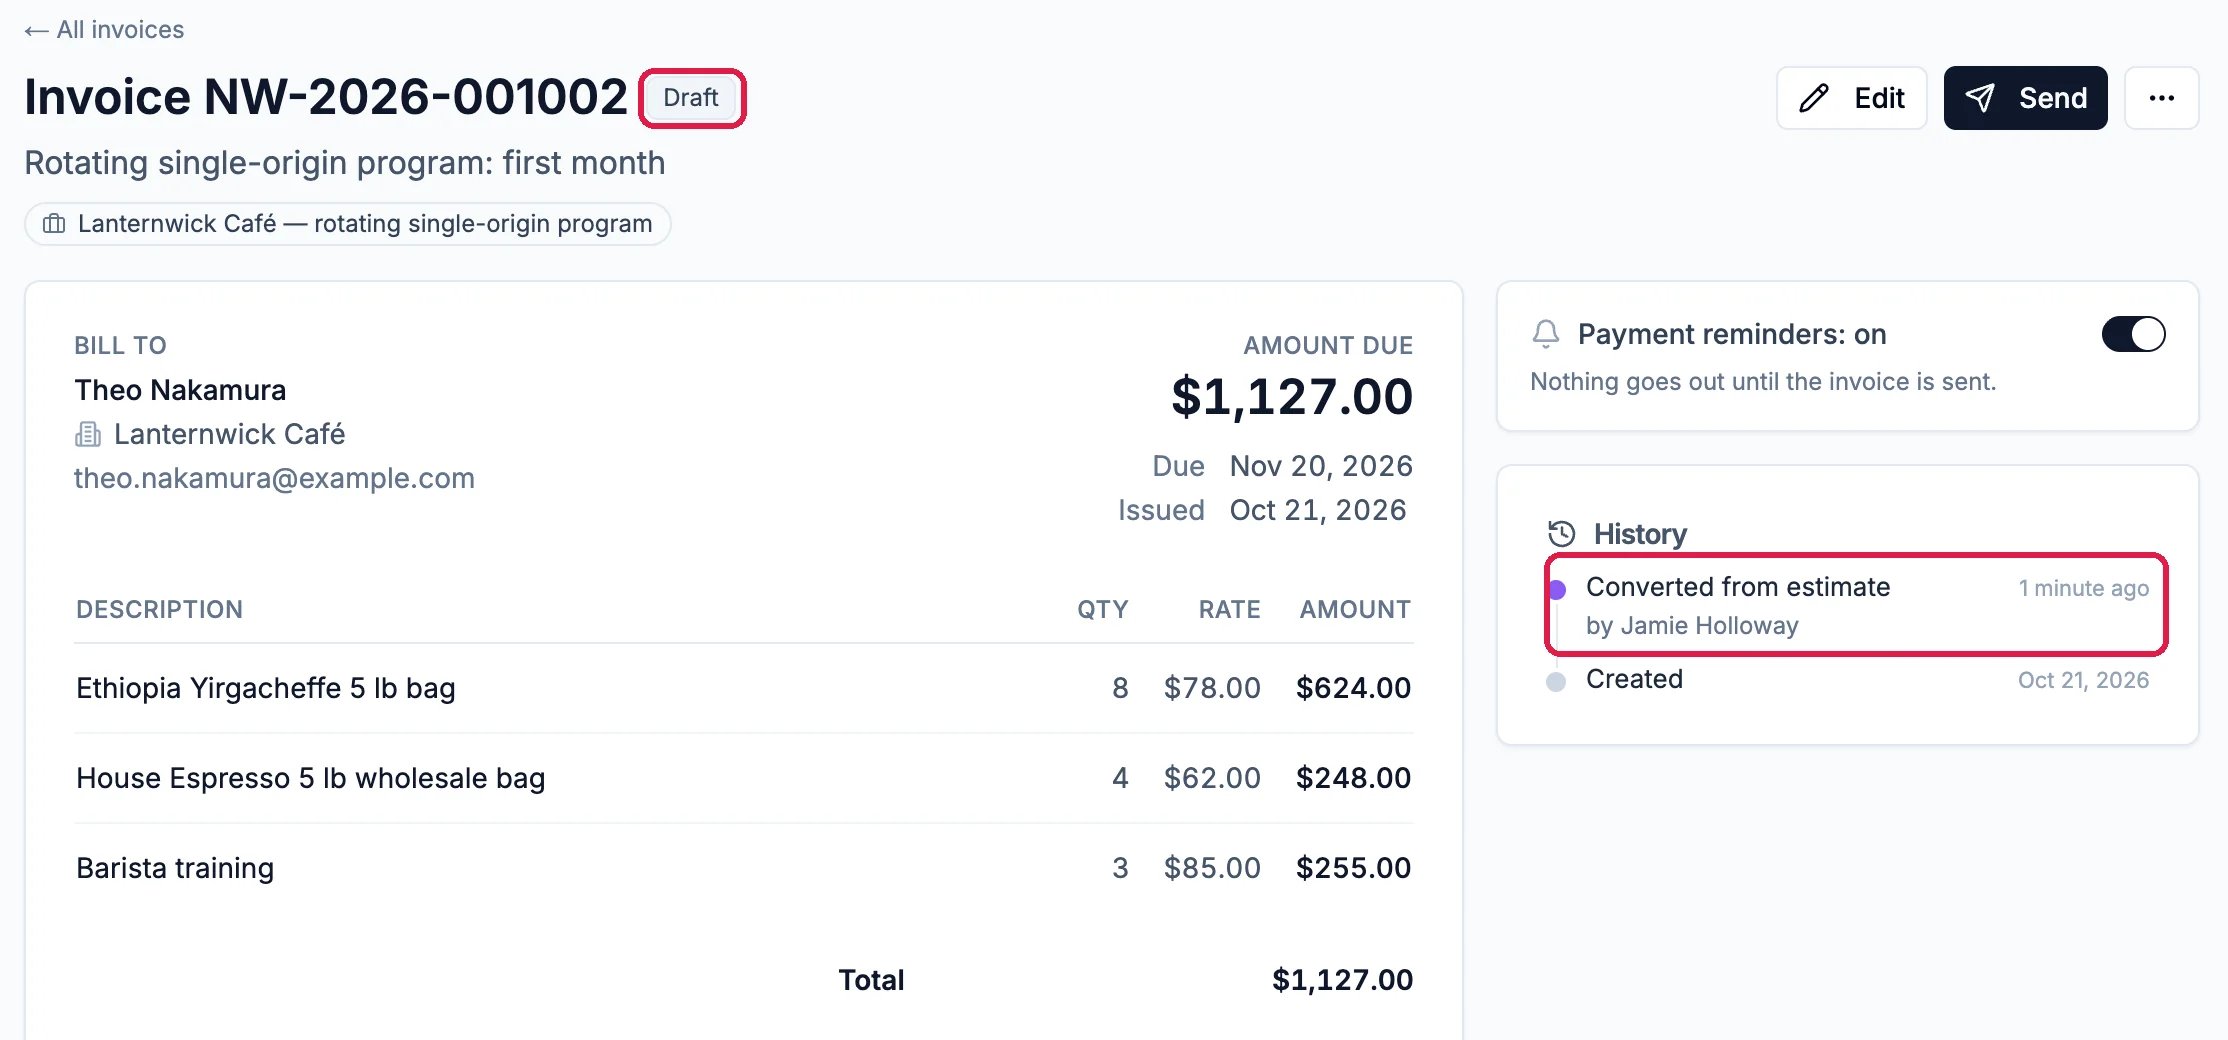The width and height of the screenshot is (2228, 1040).
Task: Click the client name Theo Nakamura
Action: click(180, 390)
